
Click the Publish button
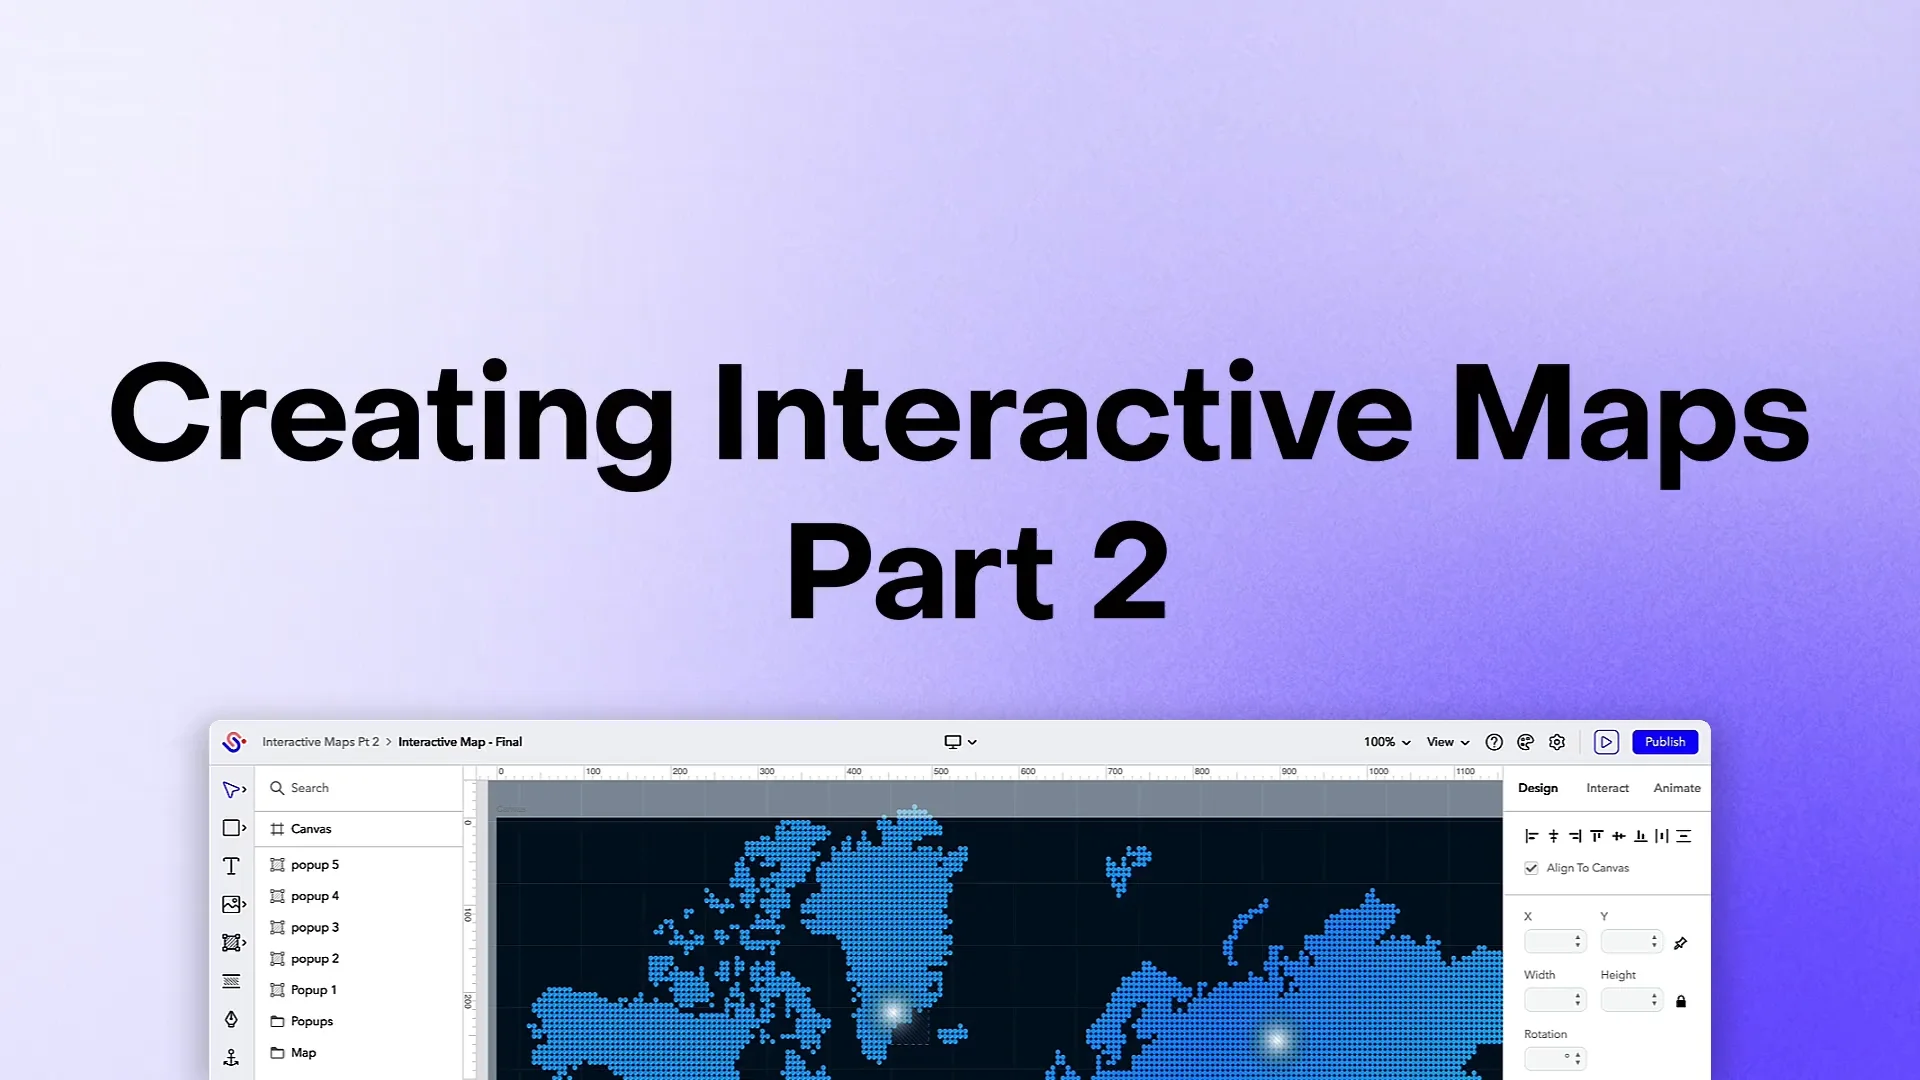click(x=1664, y=741)
